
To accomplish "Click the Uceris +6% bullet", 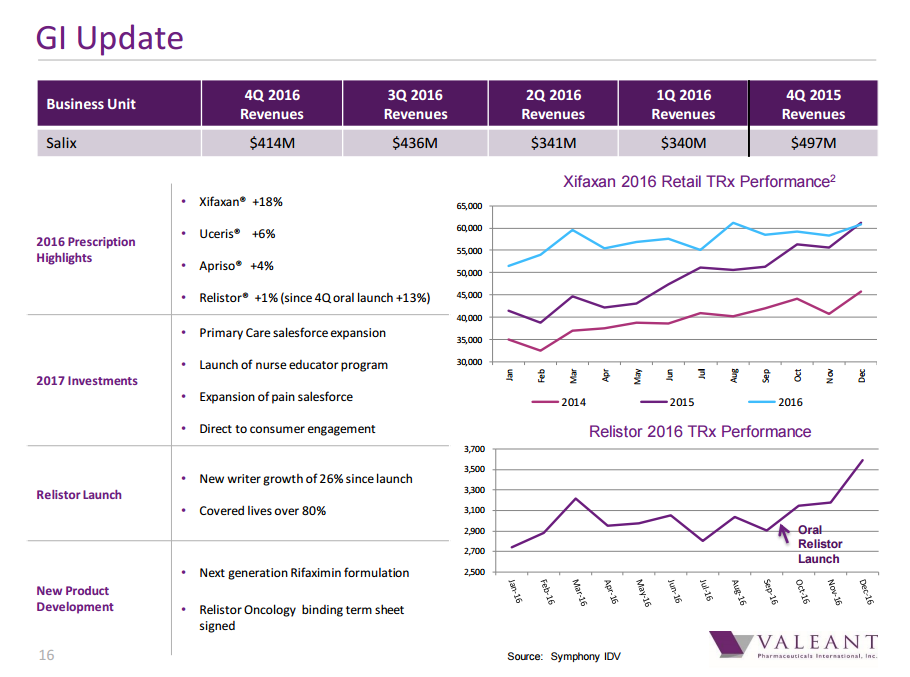I will [237, 234].
